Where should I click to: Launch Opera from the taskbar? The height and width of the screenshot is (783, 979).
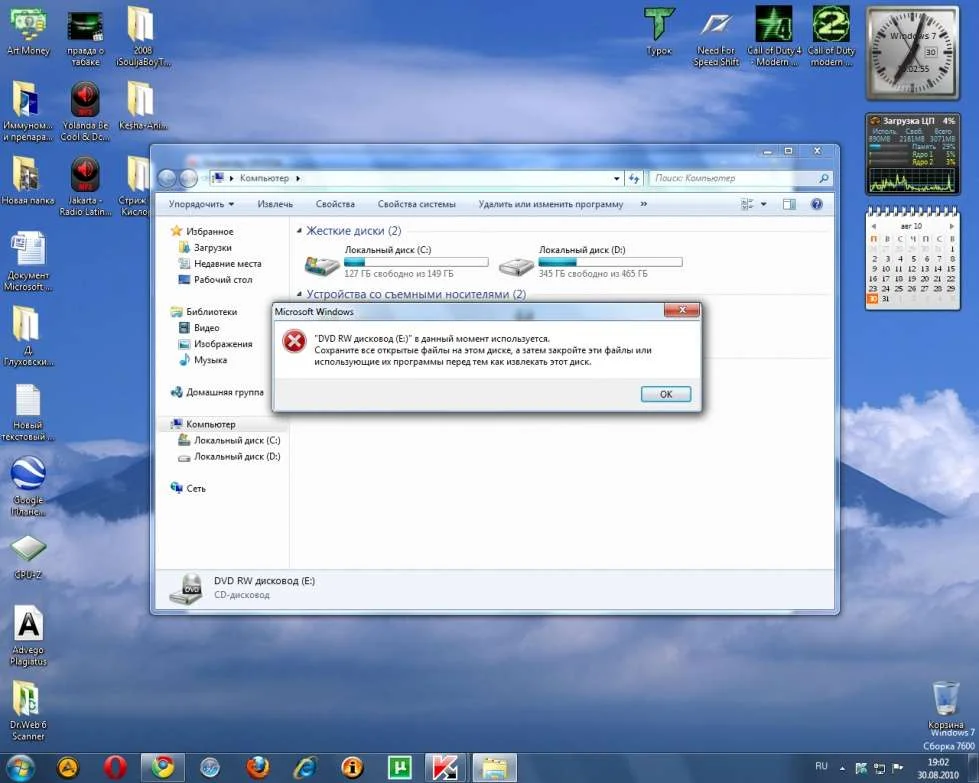click(x=115, y=767)
